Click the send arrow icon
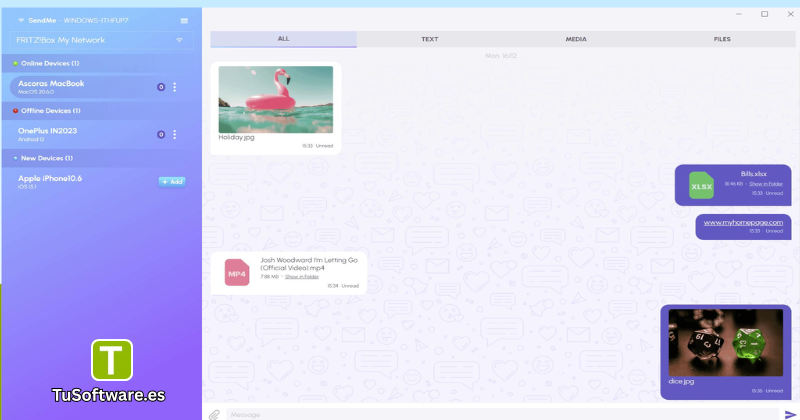The height and width of the screenshot is (420, 800). pyautogui.click(x=790, y=414)
